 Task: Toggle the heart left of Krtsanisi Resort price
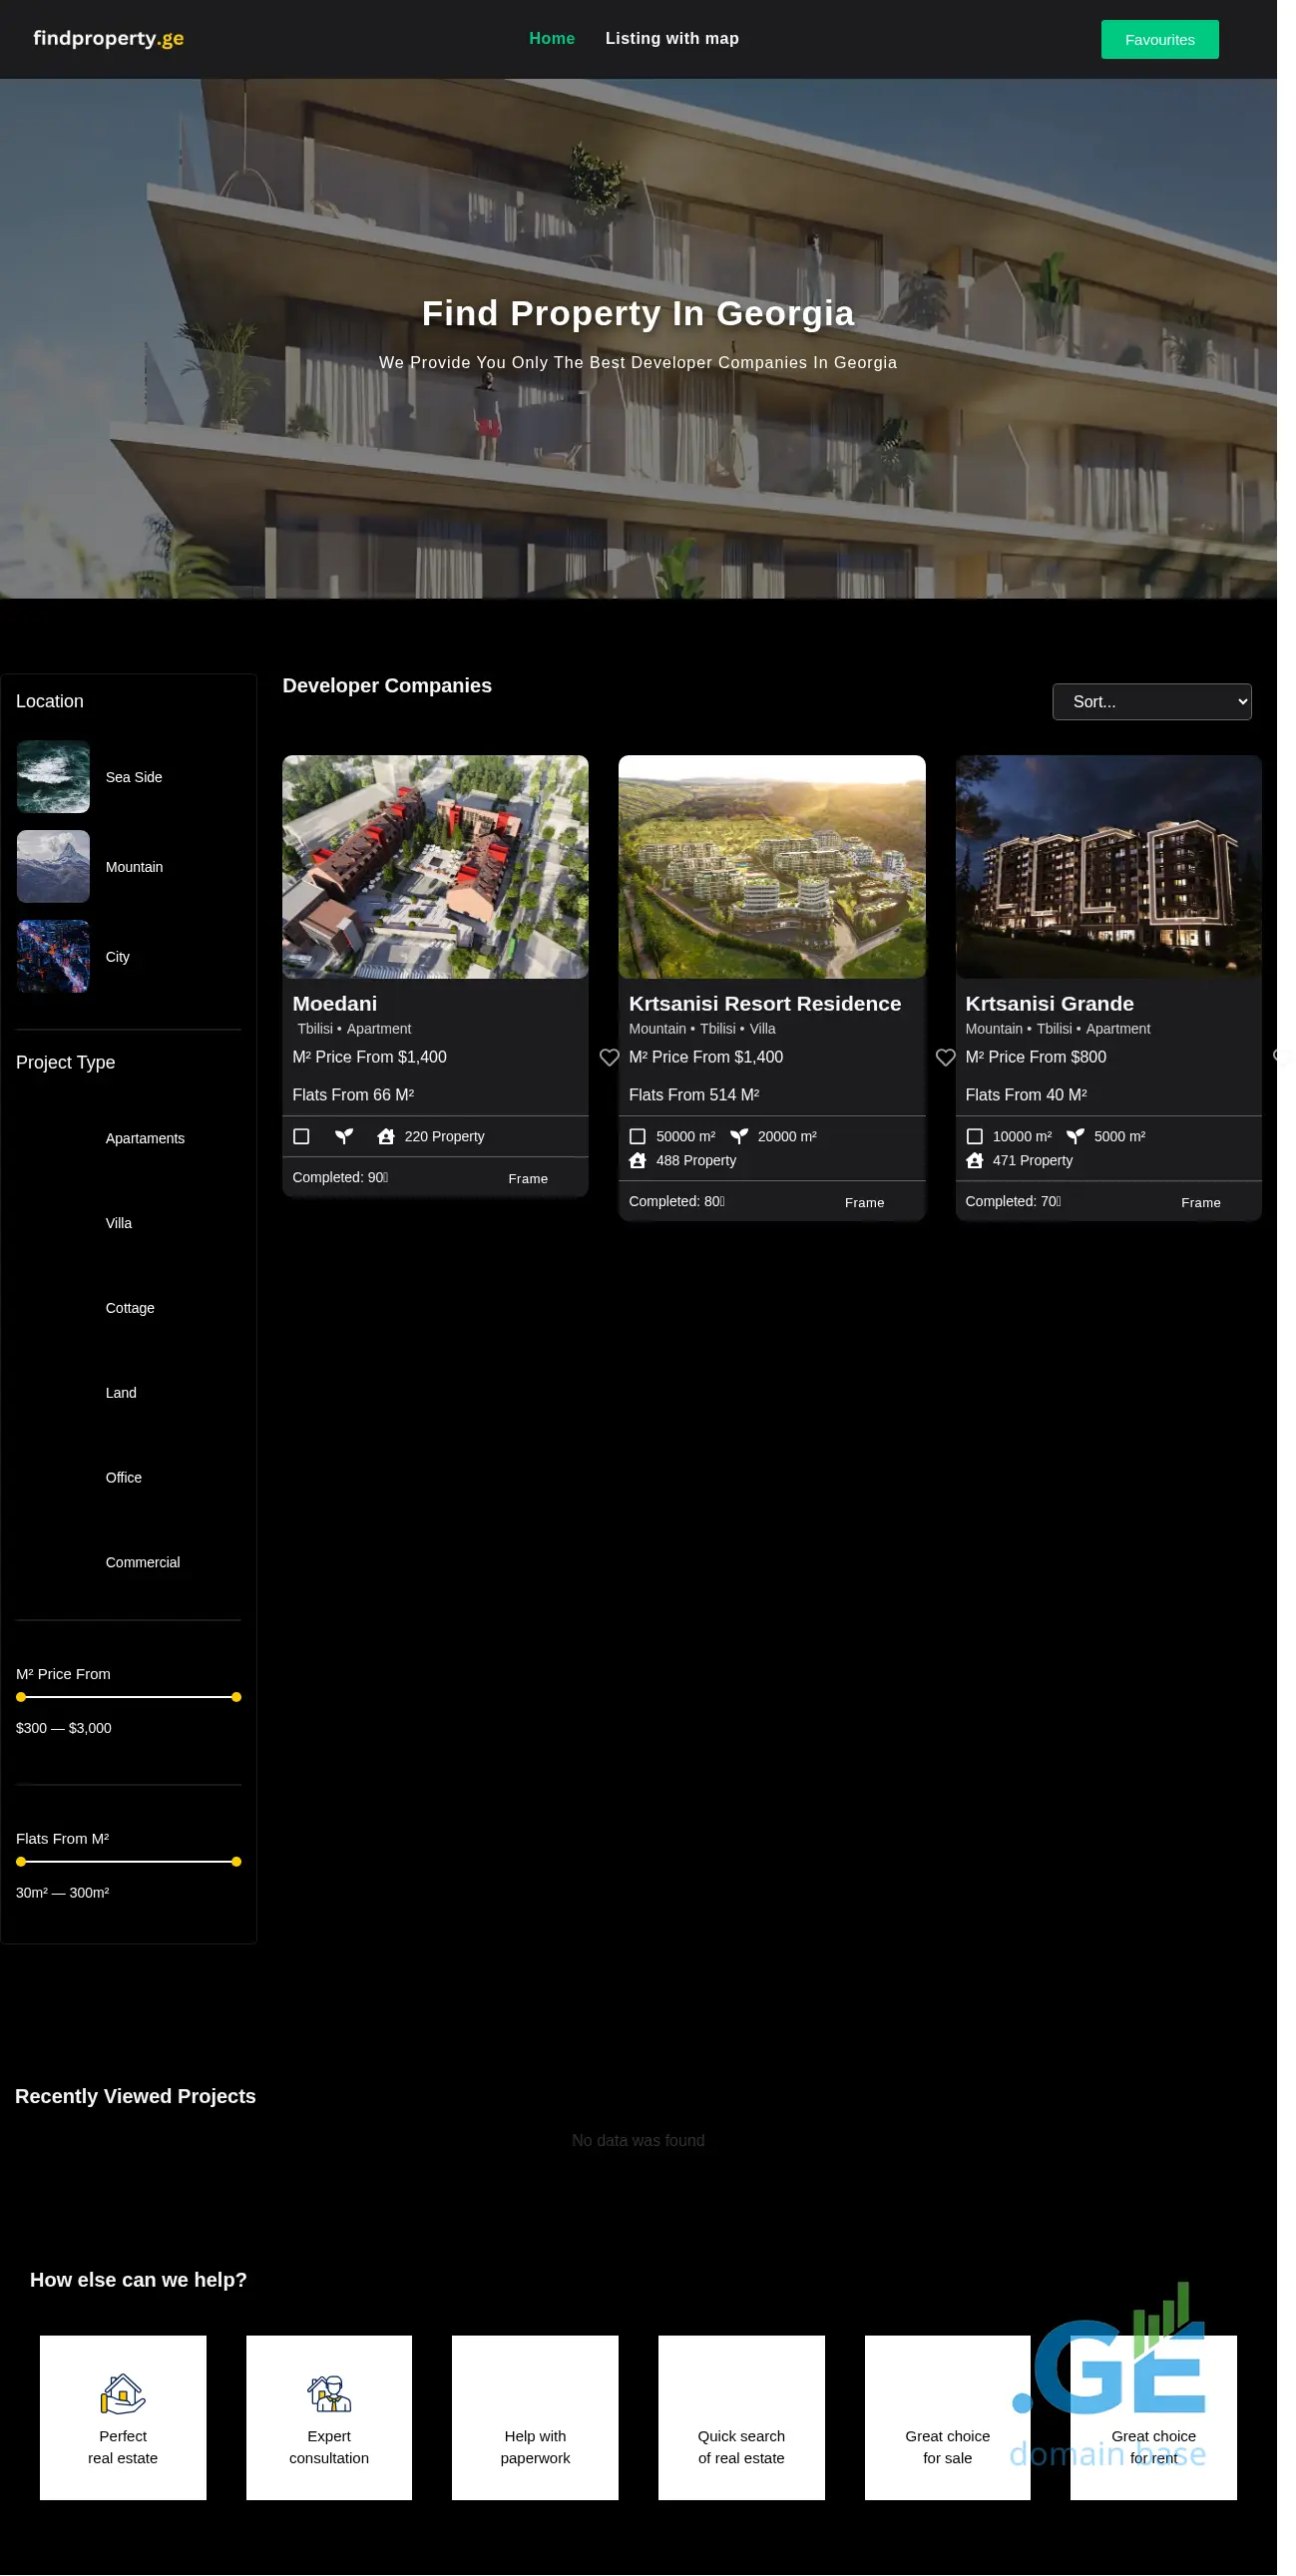(609, 1057)
